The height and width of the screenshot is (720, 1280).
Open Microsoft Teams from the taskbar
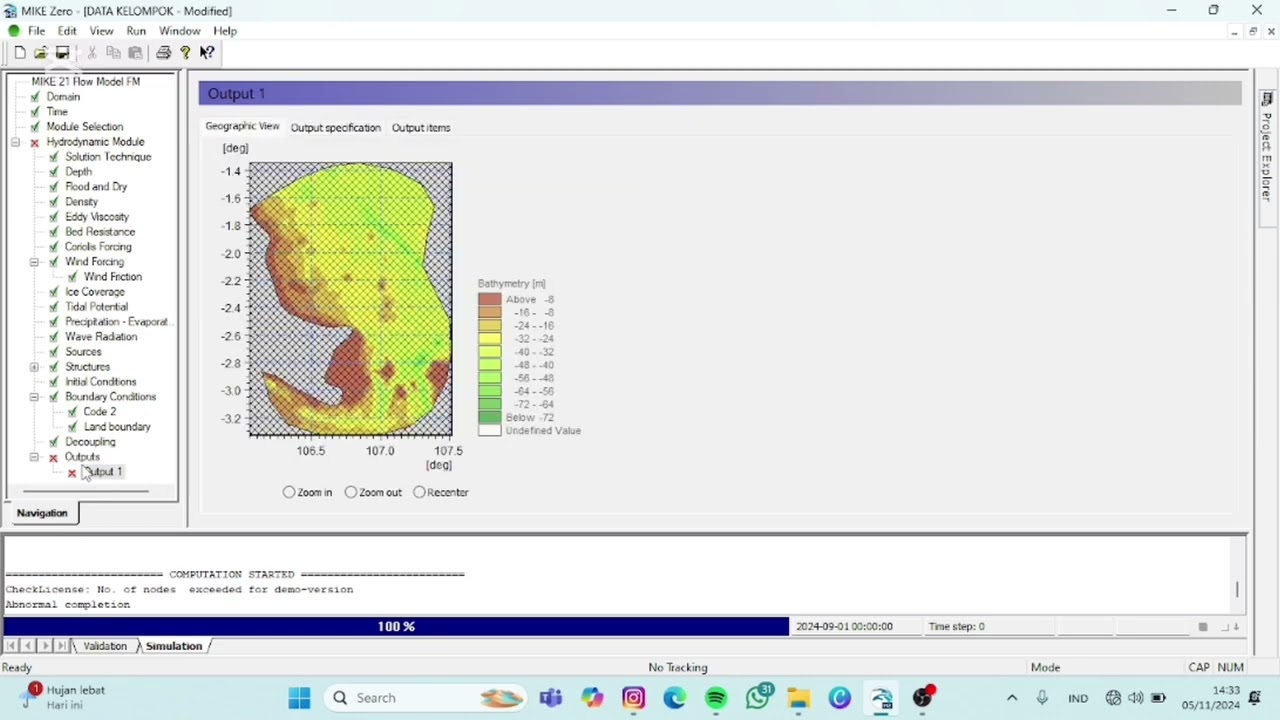pyautogui.click(x=551, y=698)
